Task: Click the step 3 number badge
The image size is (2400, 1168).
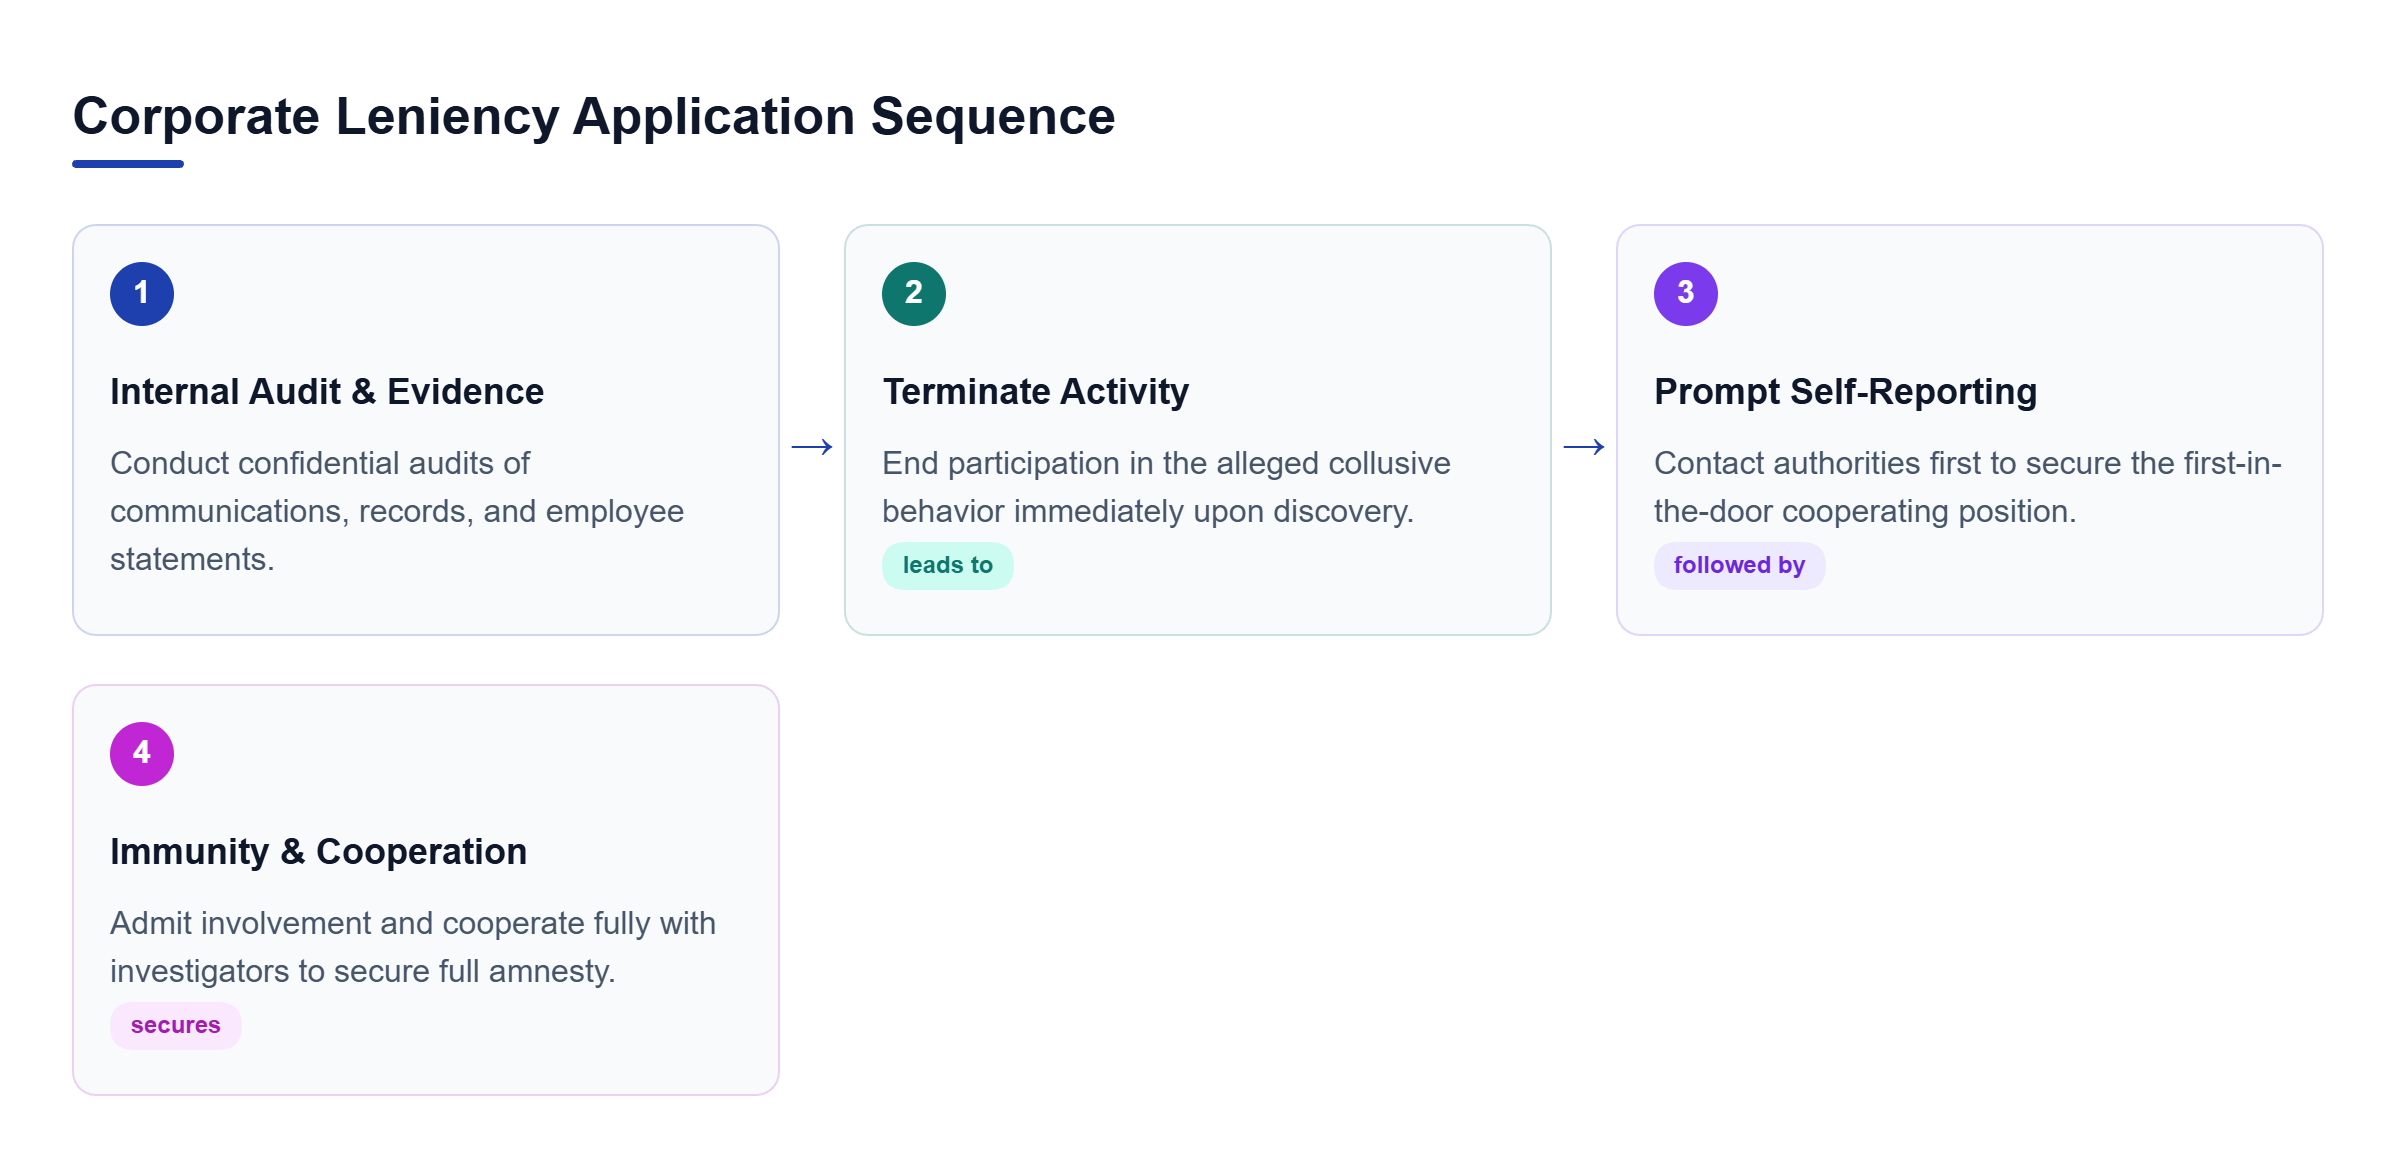Action: pyautogui.click(x=1686, y=294)
